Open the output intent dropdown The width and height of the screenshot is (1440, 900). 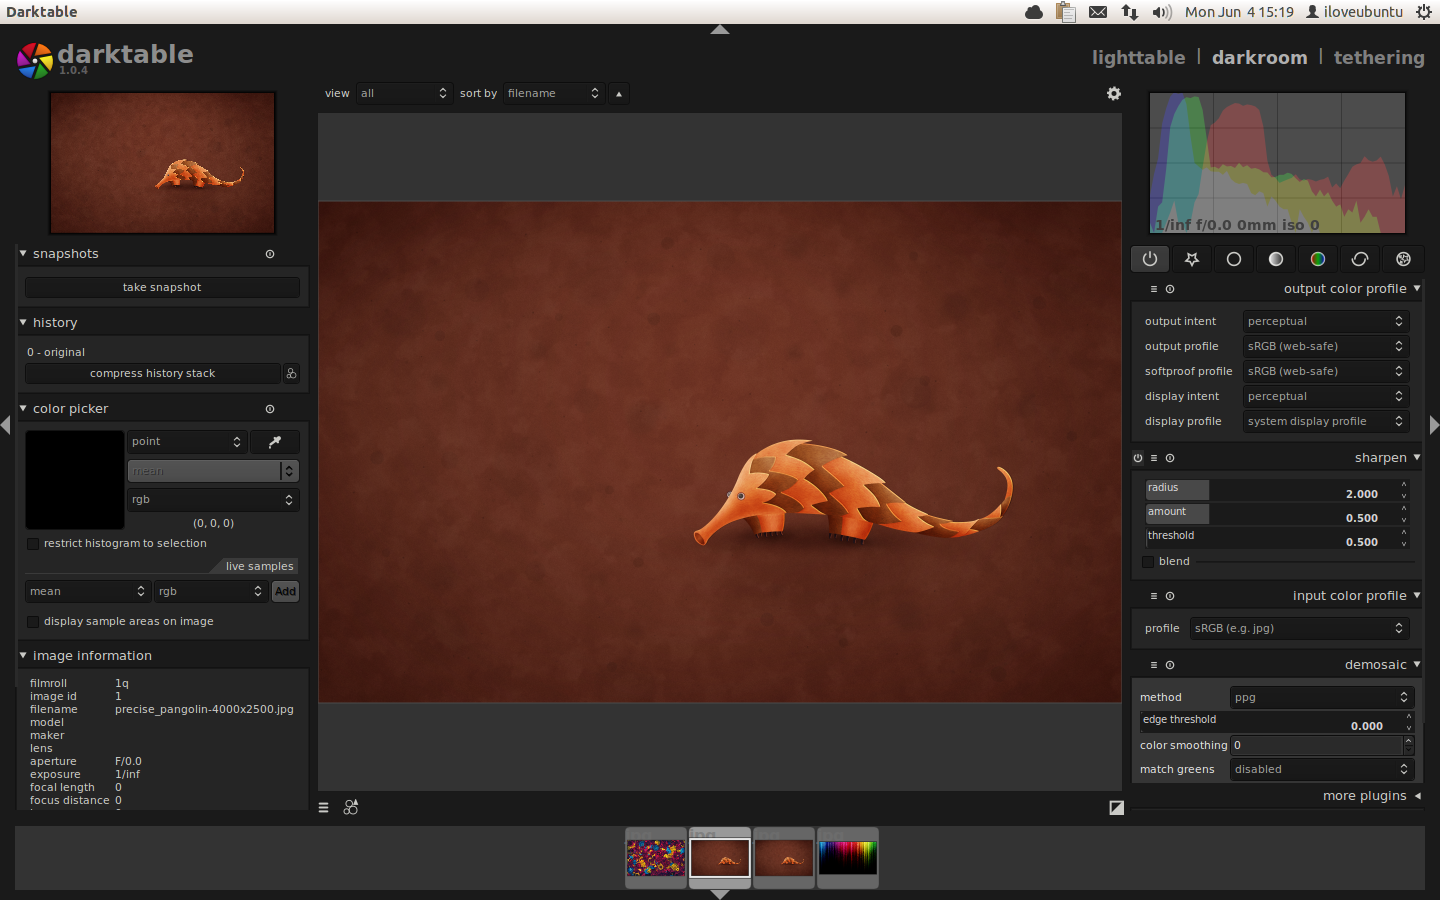1325,321
